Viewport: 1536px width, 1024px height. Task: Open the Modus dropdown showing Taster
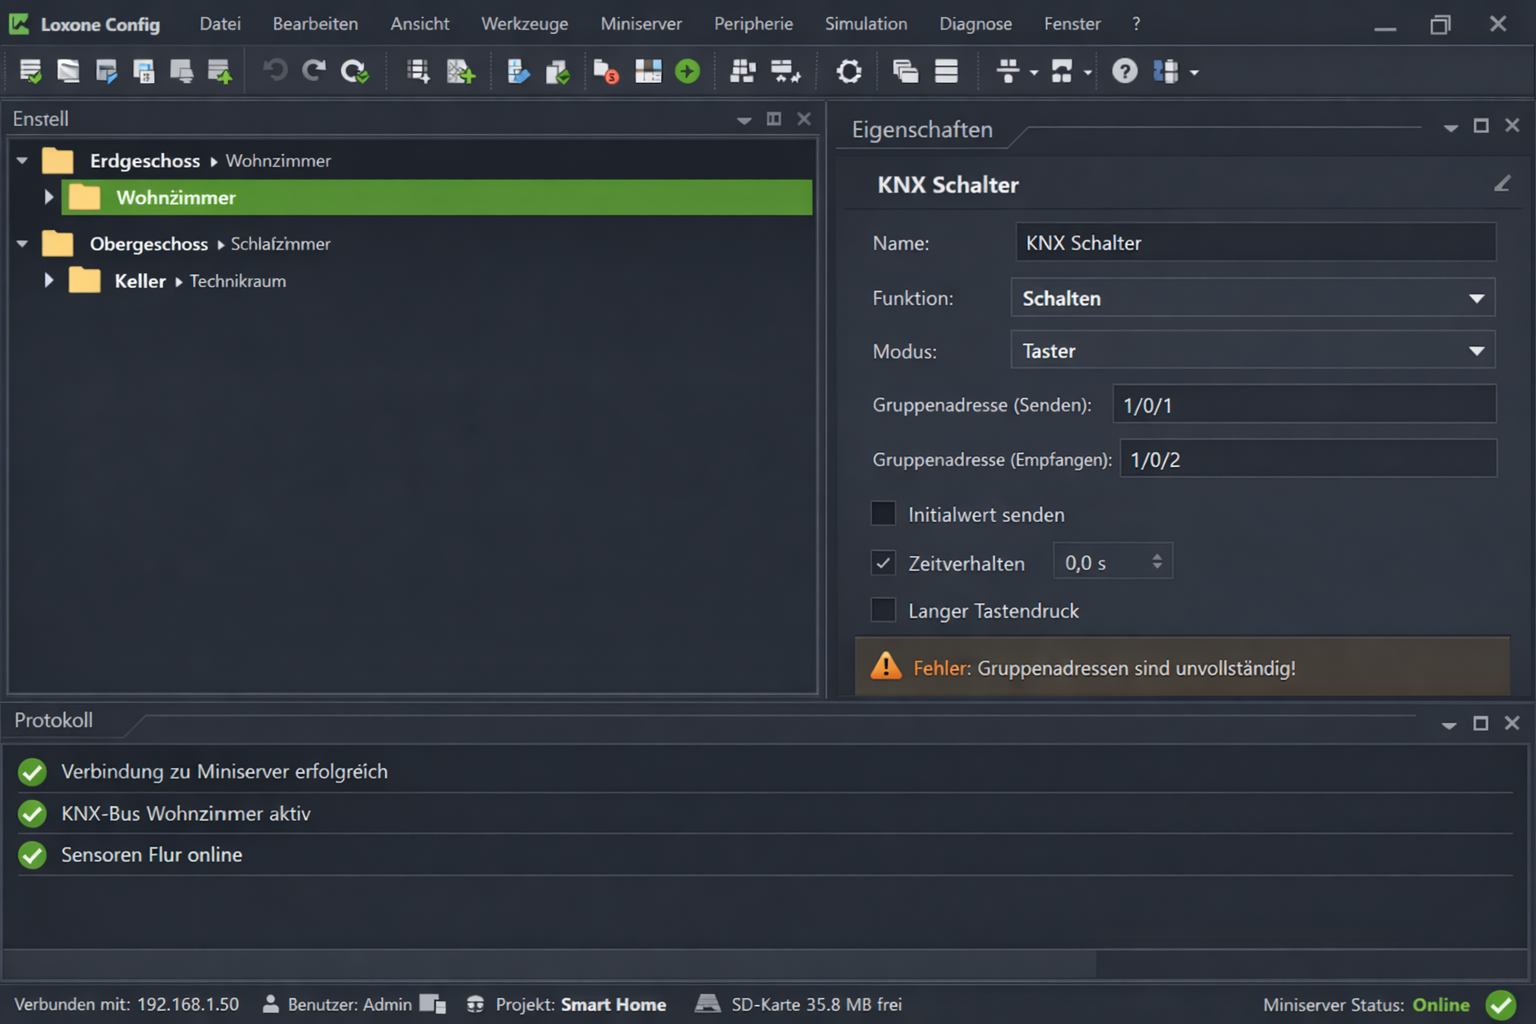coord(1253,351)
